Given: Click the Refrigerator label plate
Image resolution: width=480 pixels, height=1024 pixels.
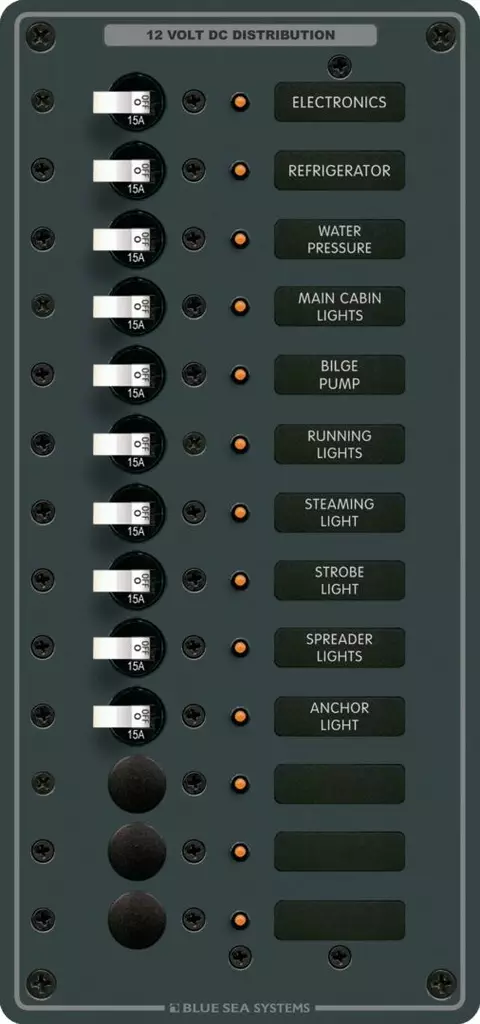Looking at the screenshot, I should pos(340,170).
